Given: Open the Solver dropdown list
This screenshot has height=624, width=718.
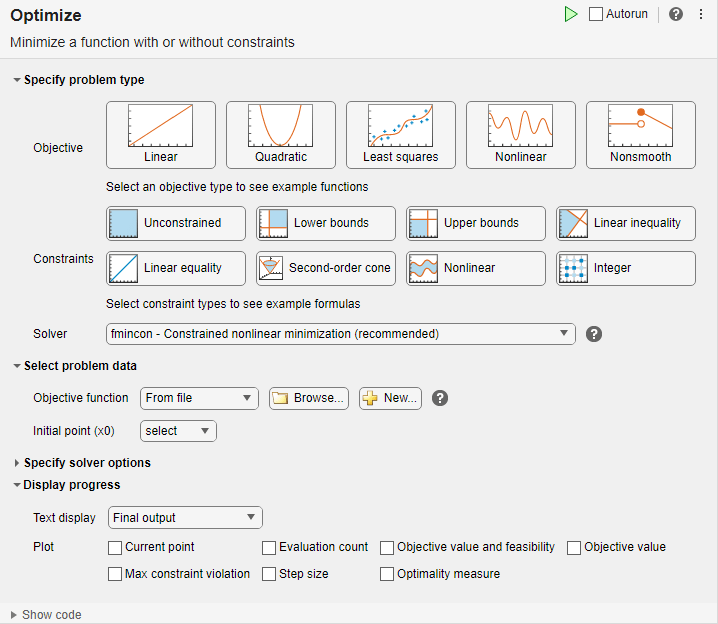Looking at the screenshot, I should (340, 334).
